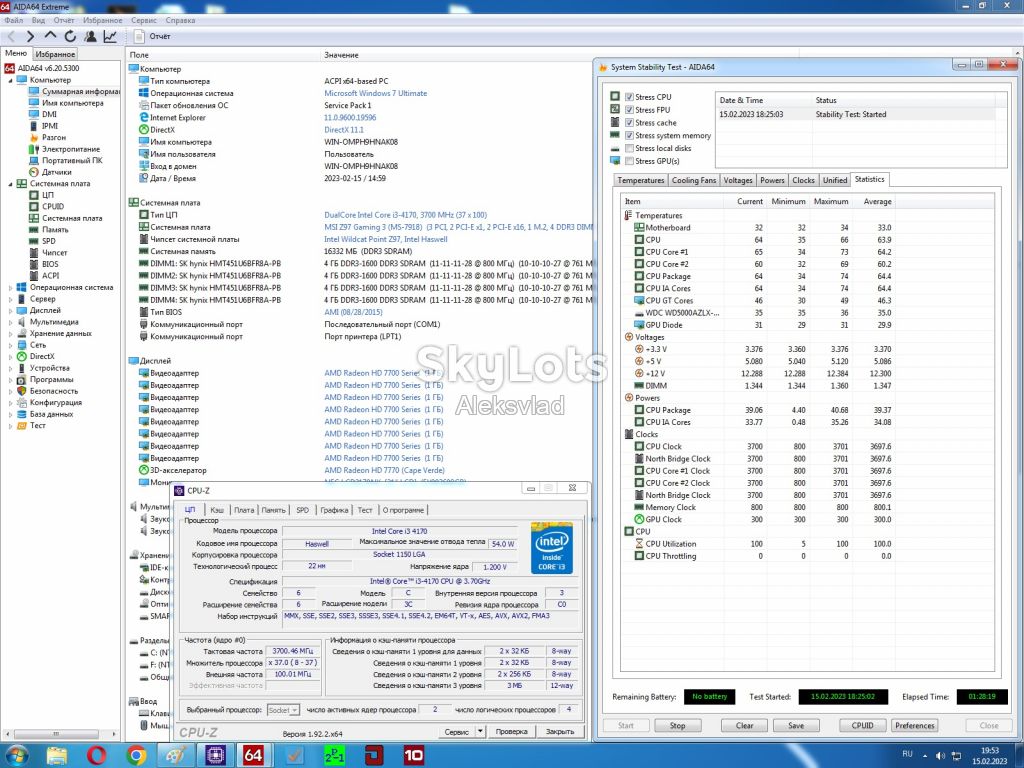Image resolution: width=1024 pixels, height=768 pixels.
Task: Open the Сервис menu in AIDA64
Action: [144, 20]
